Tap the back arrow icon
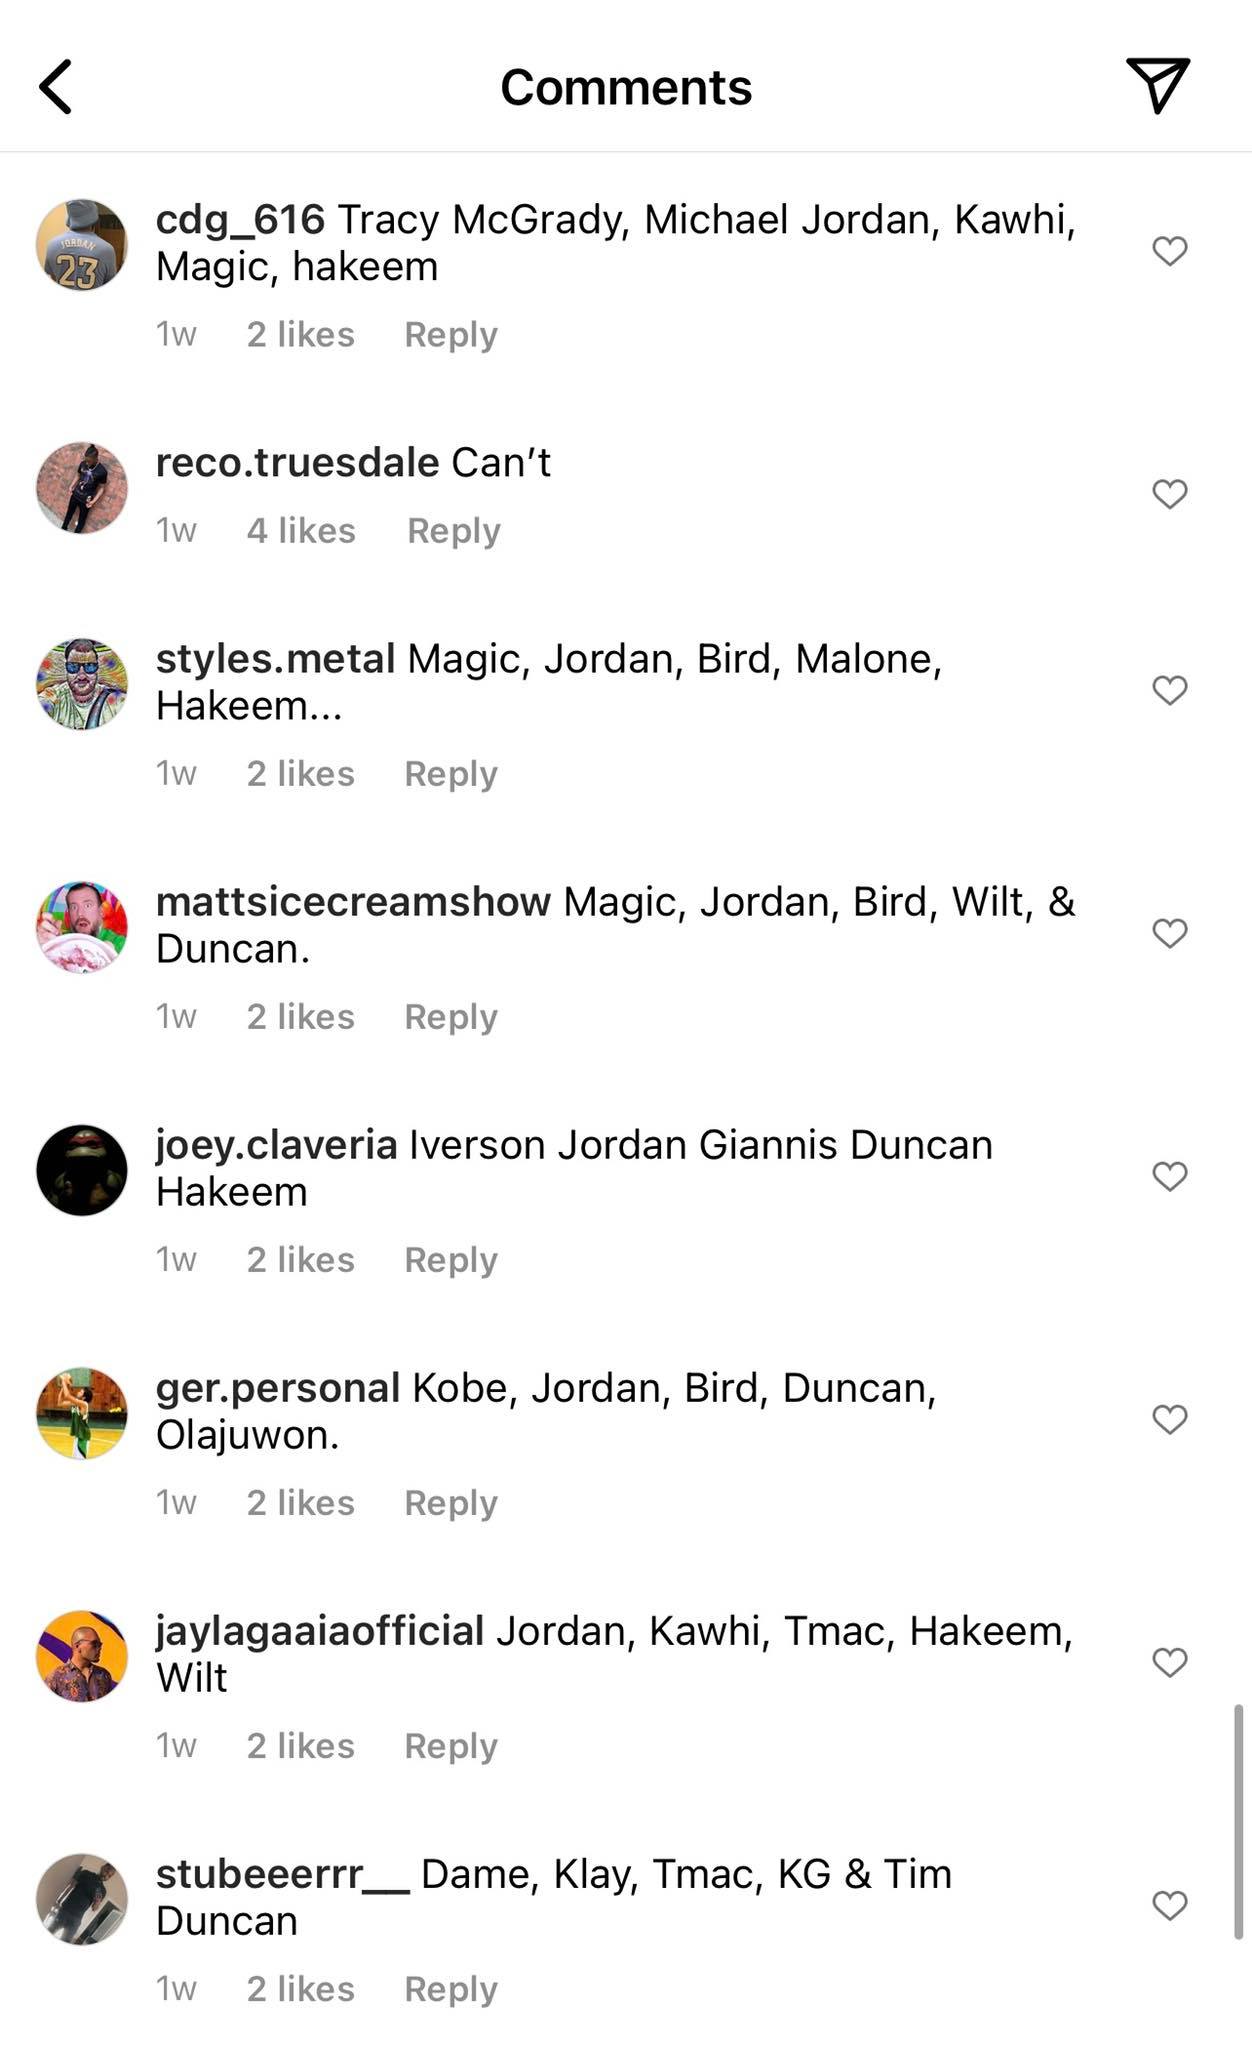 coord(56,87)
